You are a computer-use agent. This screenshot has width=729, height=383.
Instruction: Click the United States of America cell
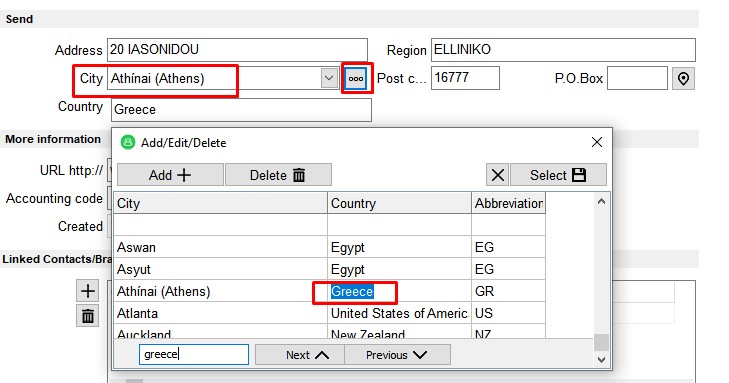399,313
